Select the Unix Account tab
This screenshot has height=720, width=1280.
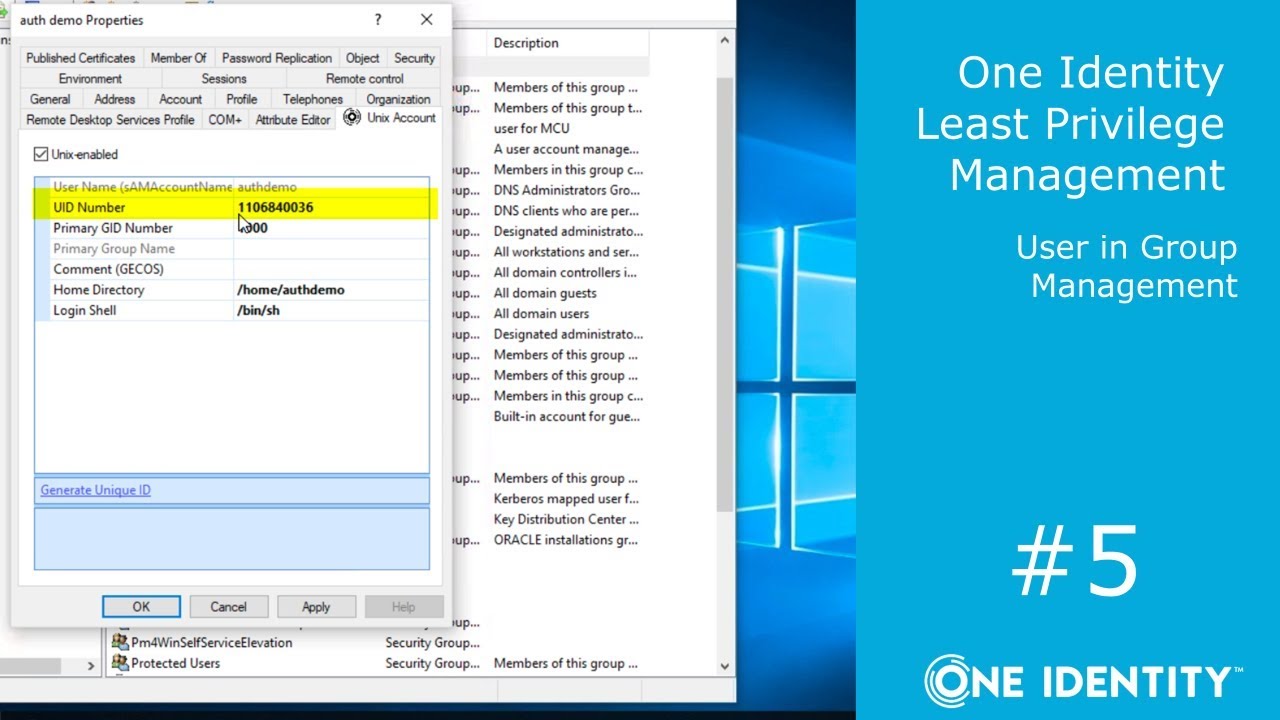[390, 118]
